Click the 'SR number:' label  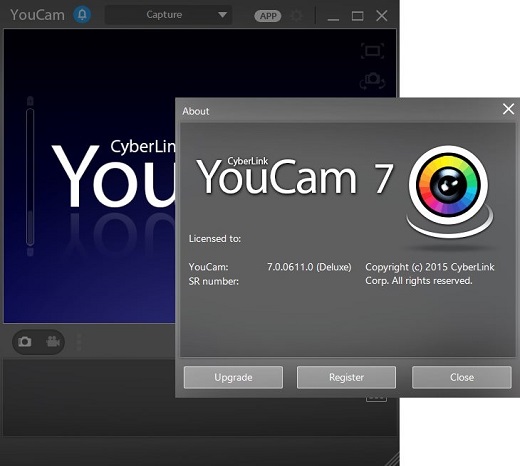214,281
